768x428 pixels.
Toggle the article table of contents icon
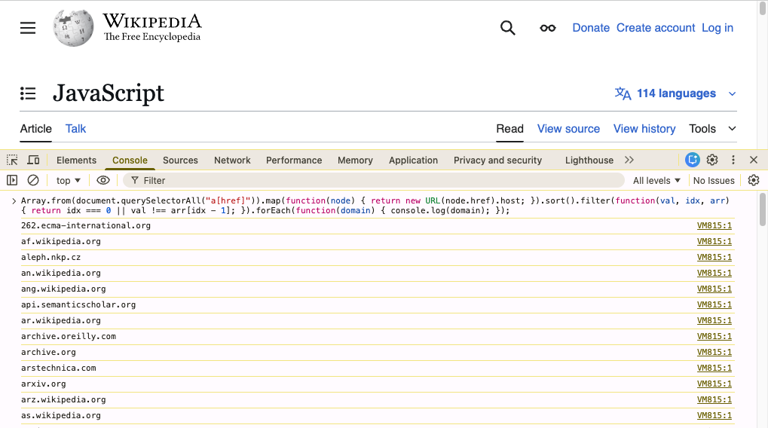tap(28, 93)
